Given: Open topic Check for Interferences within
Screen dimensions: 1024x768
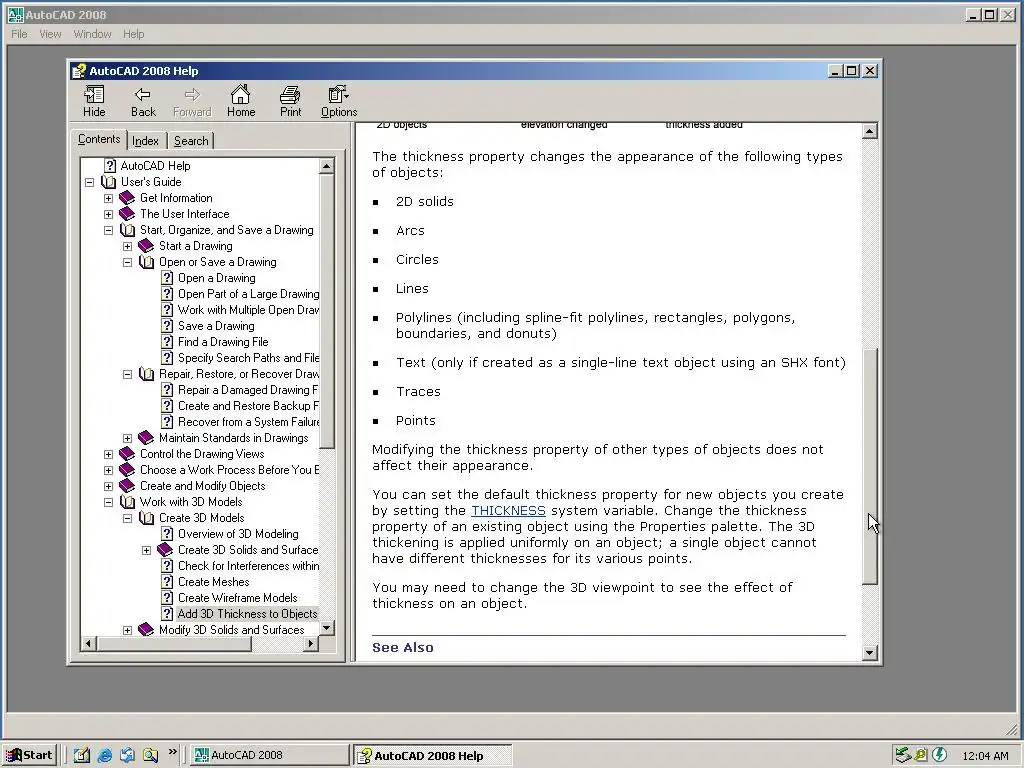Looking at the screenshot, I should pos(248,566).
